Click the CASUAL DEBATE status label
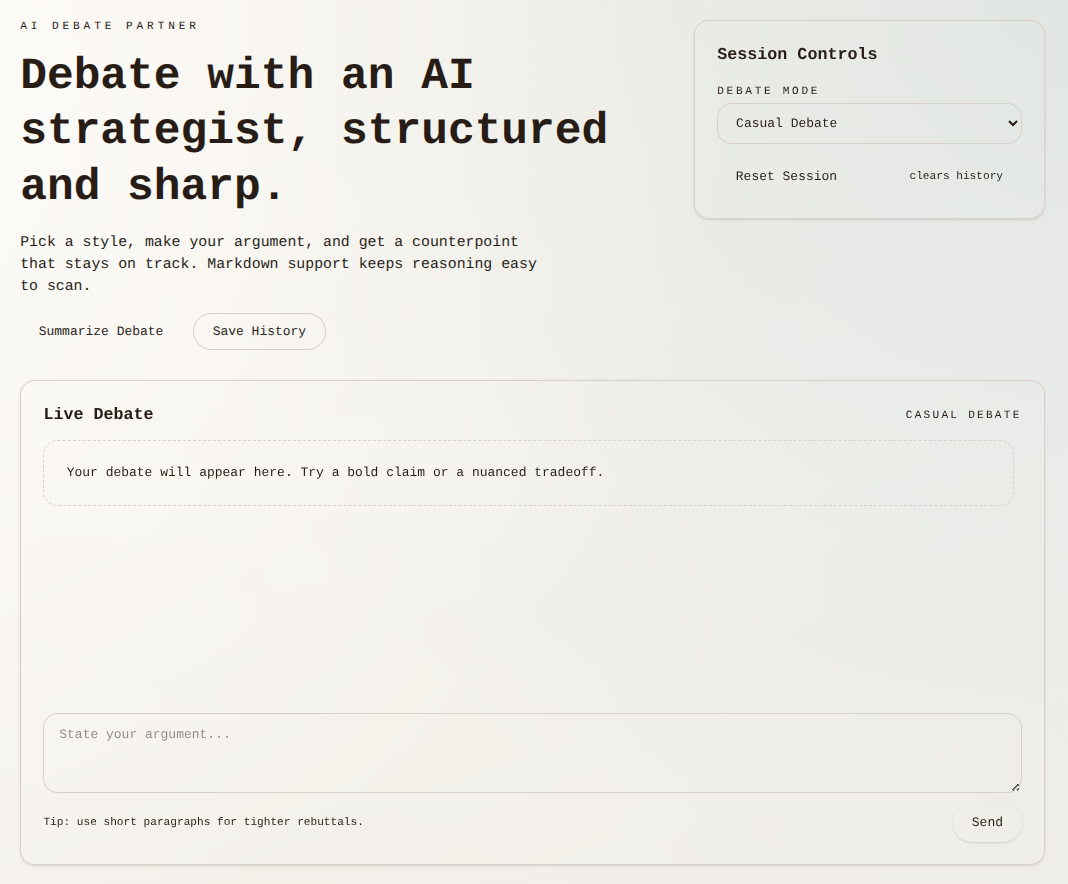Viewport: 1068px width, 884px height. [963, 414]
